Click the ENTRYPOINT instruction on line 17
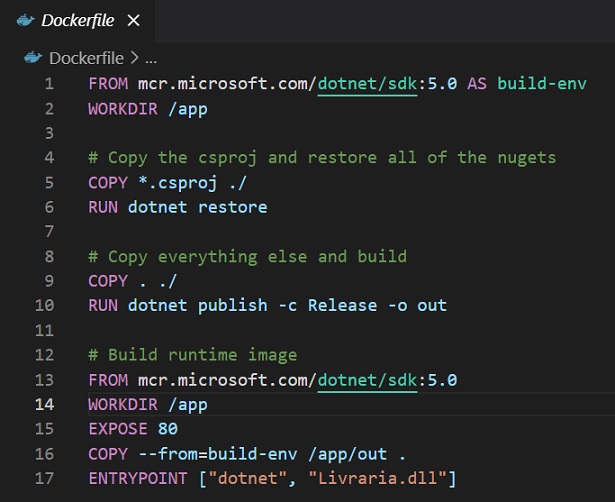This screenshot has height=502, width=615. [x=138, y=478]
